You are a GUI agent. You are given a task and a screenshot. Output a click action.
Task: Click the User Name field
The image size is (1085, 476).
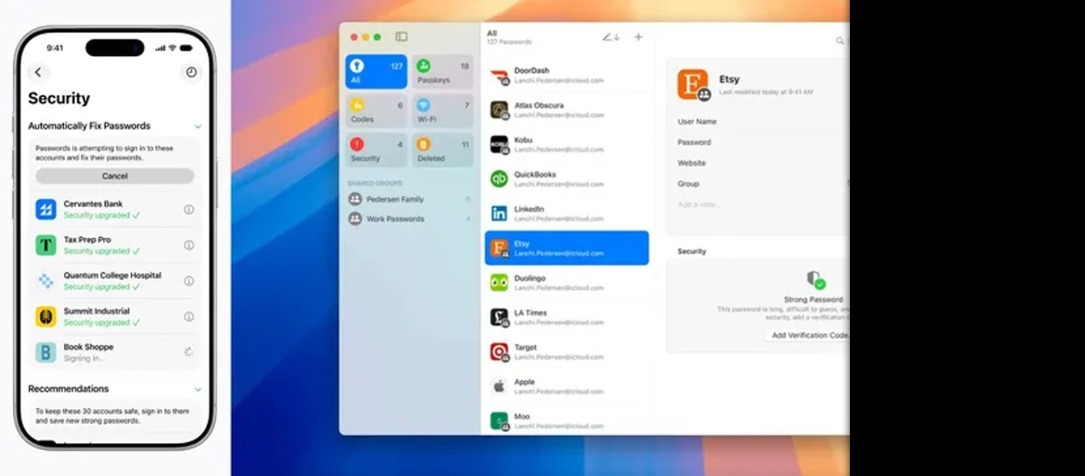point(763,122)
